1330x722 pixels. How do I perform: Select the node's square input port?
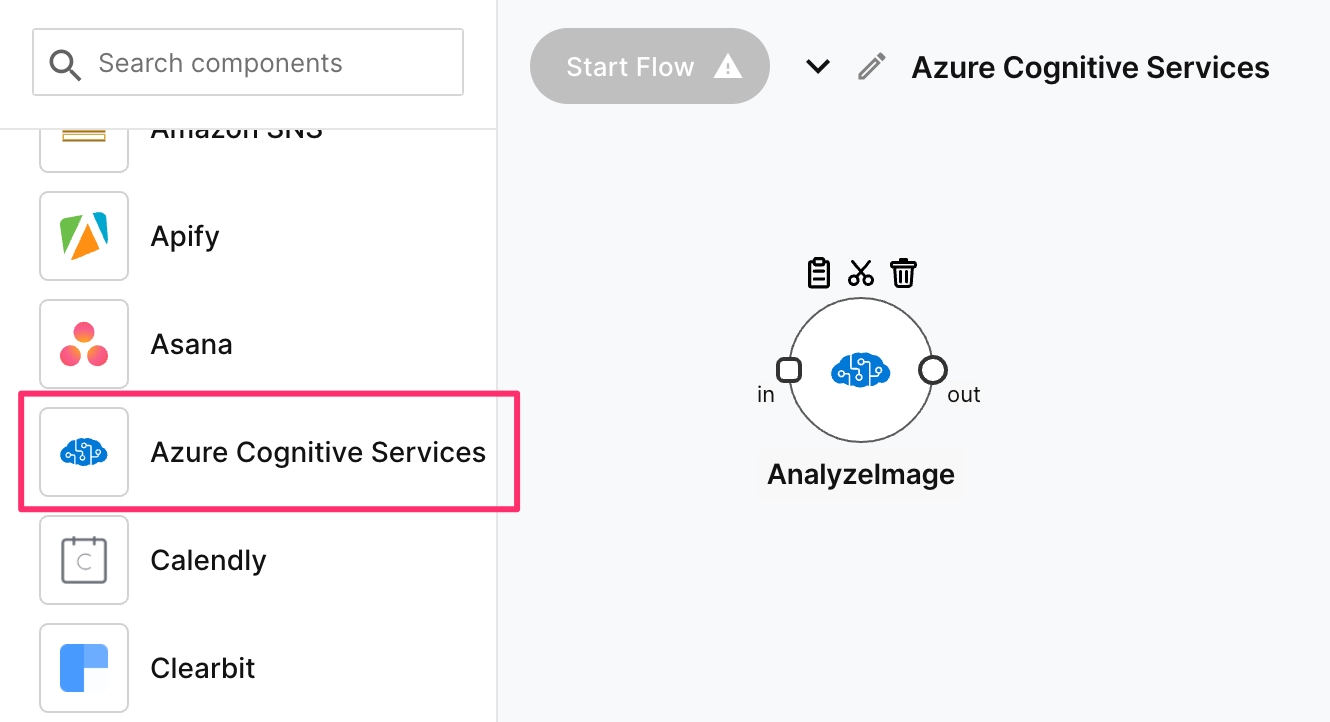coord(789,370)
